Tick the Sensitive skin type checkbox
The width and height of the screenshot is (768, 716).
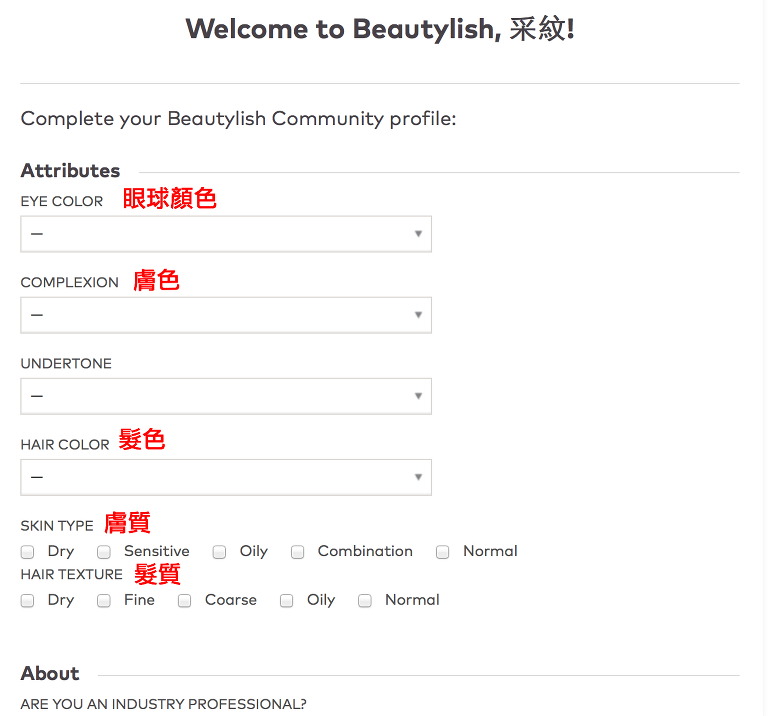click(x=104, y=552)
